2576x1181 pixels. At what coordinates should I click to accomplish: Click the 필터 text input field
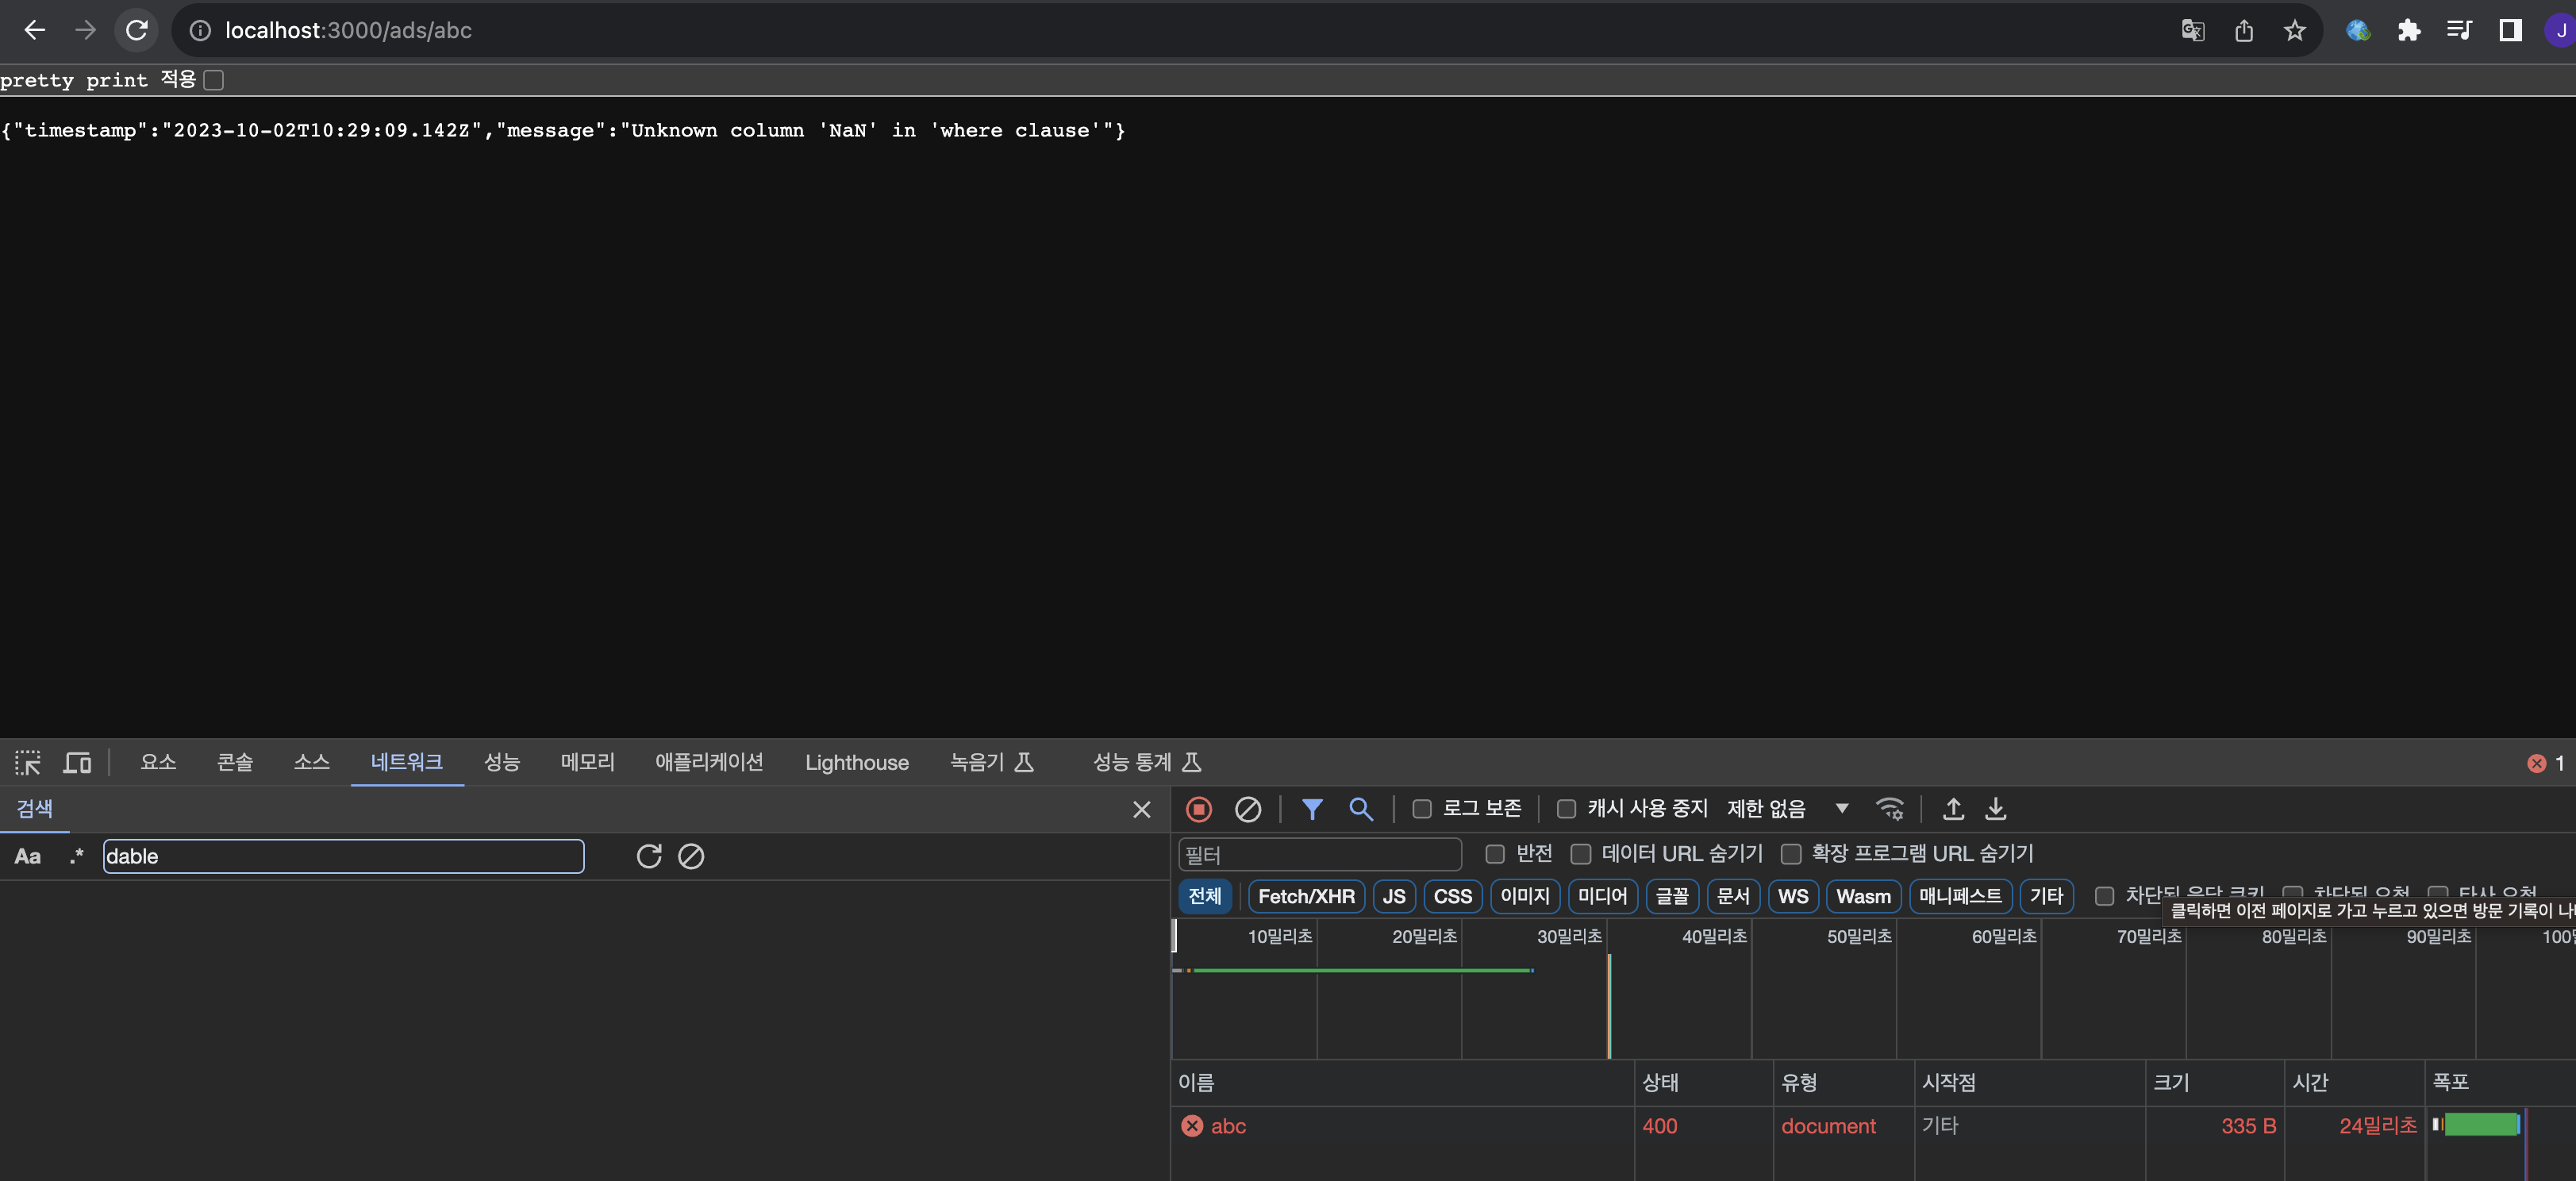pyautogui.click(x=1319, y=855)
